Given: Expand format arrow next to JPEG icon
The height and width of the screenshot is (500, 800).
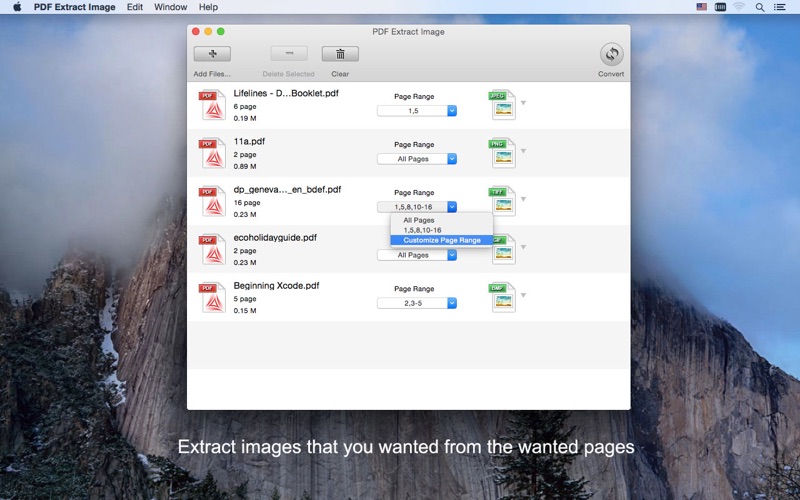Looking at the screenshot, I should click(x=523, y=103).
